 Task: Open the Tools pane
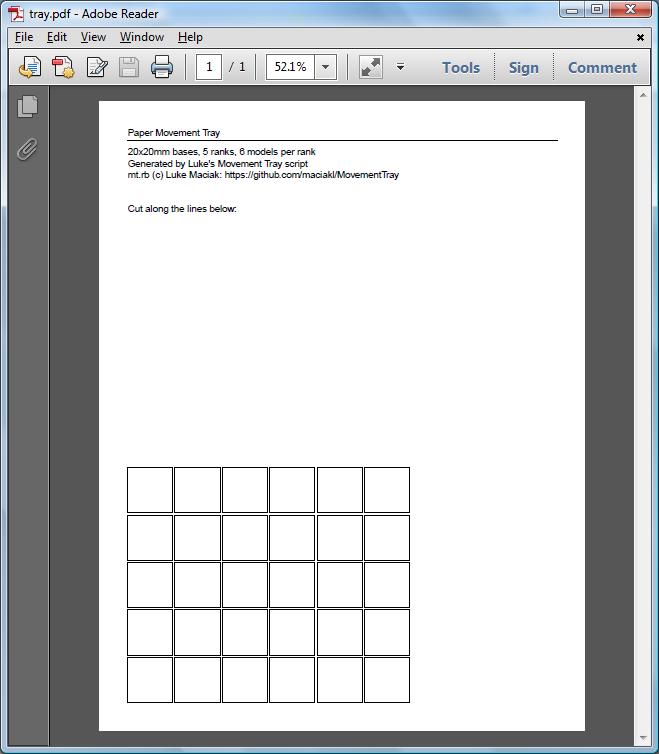click(x=461, y=68)
